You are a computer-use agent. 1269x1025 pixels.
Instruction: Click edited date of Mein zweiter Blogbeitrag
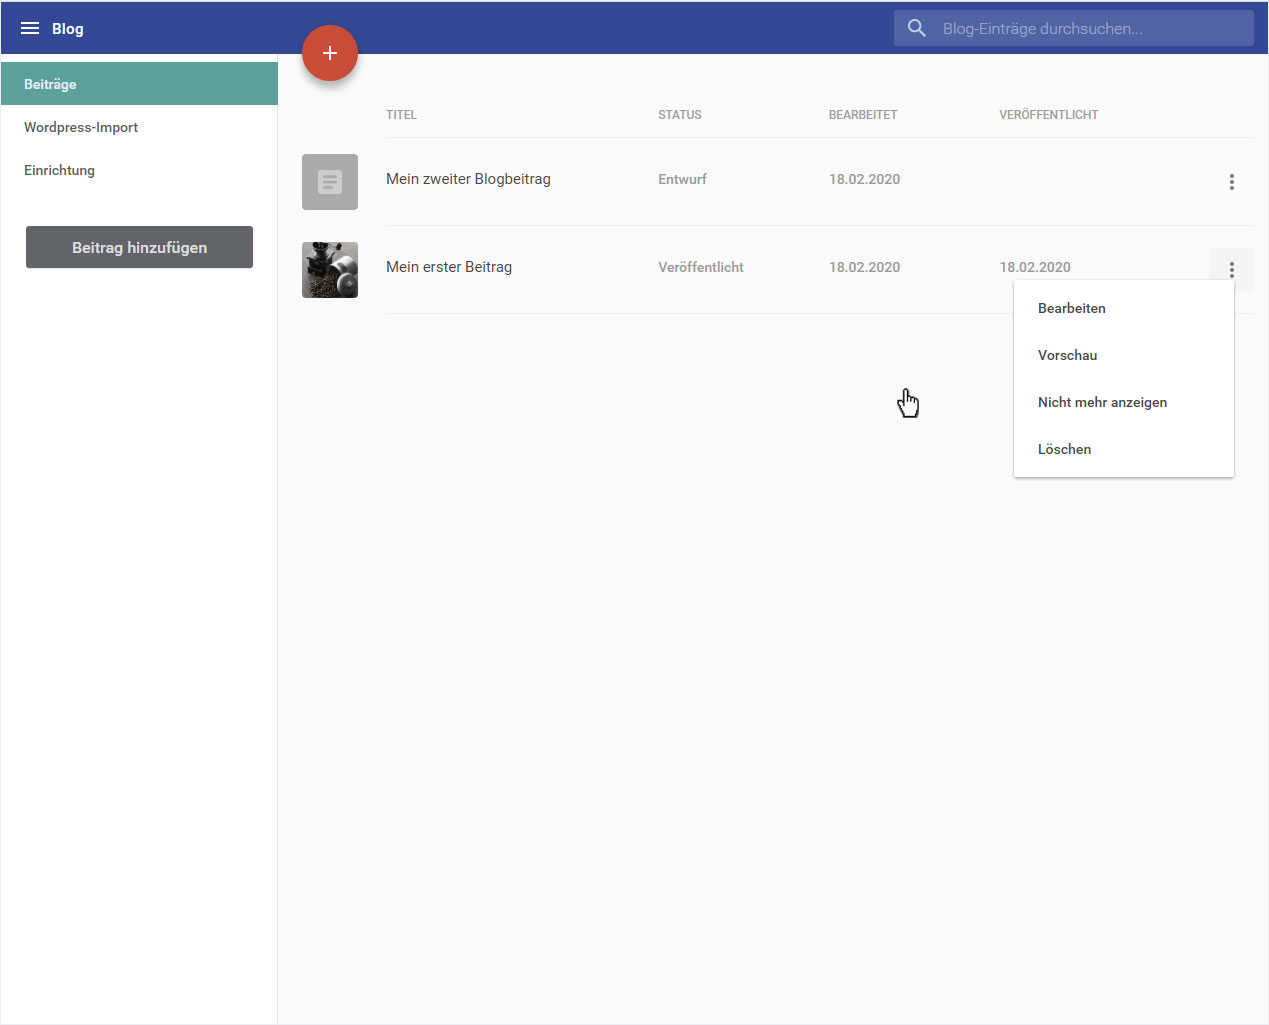pyautogui.click(x=864, y=179)
